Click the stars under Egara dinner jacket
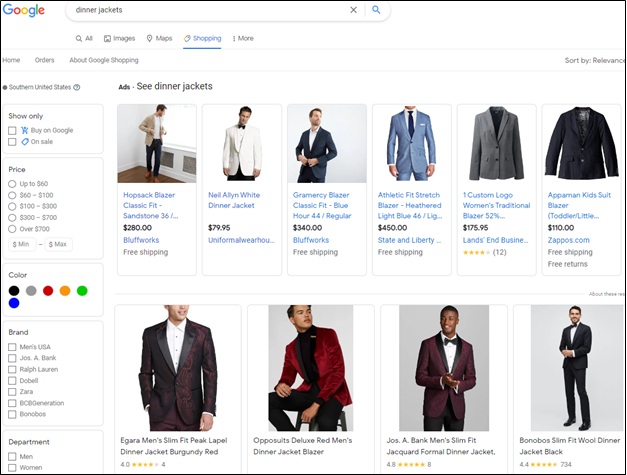627x475 pixels. tap(146, 465)
